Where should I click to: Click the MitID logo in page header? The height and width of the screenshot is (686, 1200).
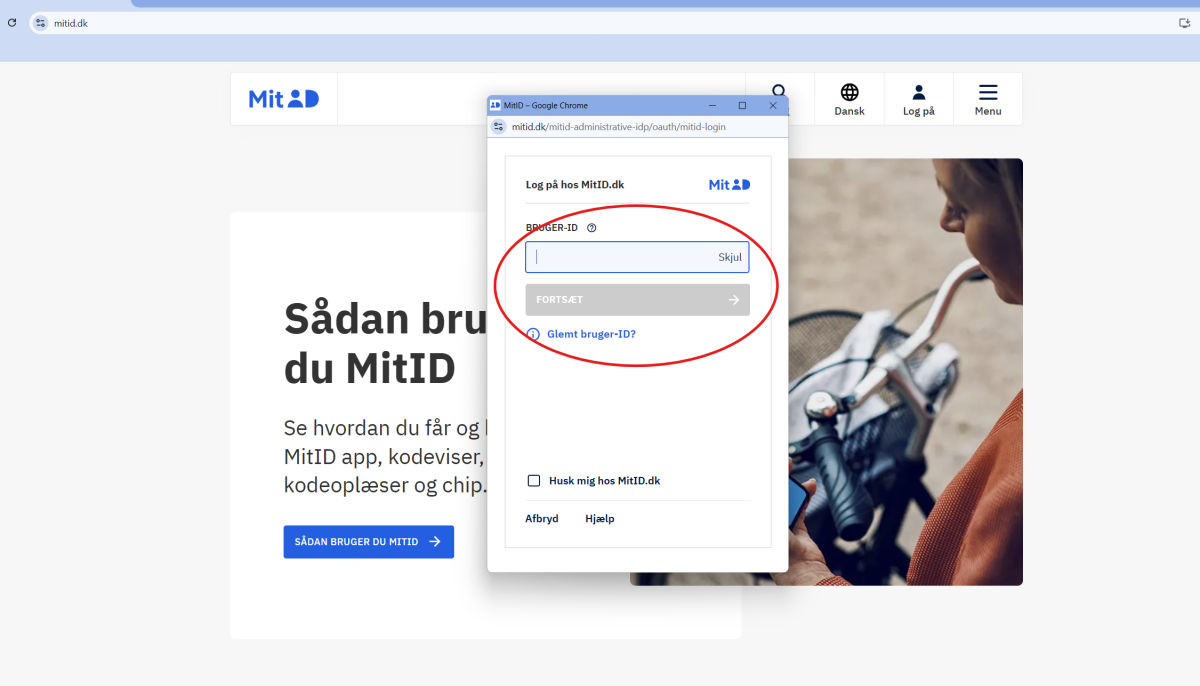[283, 98]
